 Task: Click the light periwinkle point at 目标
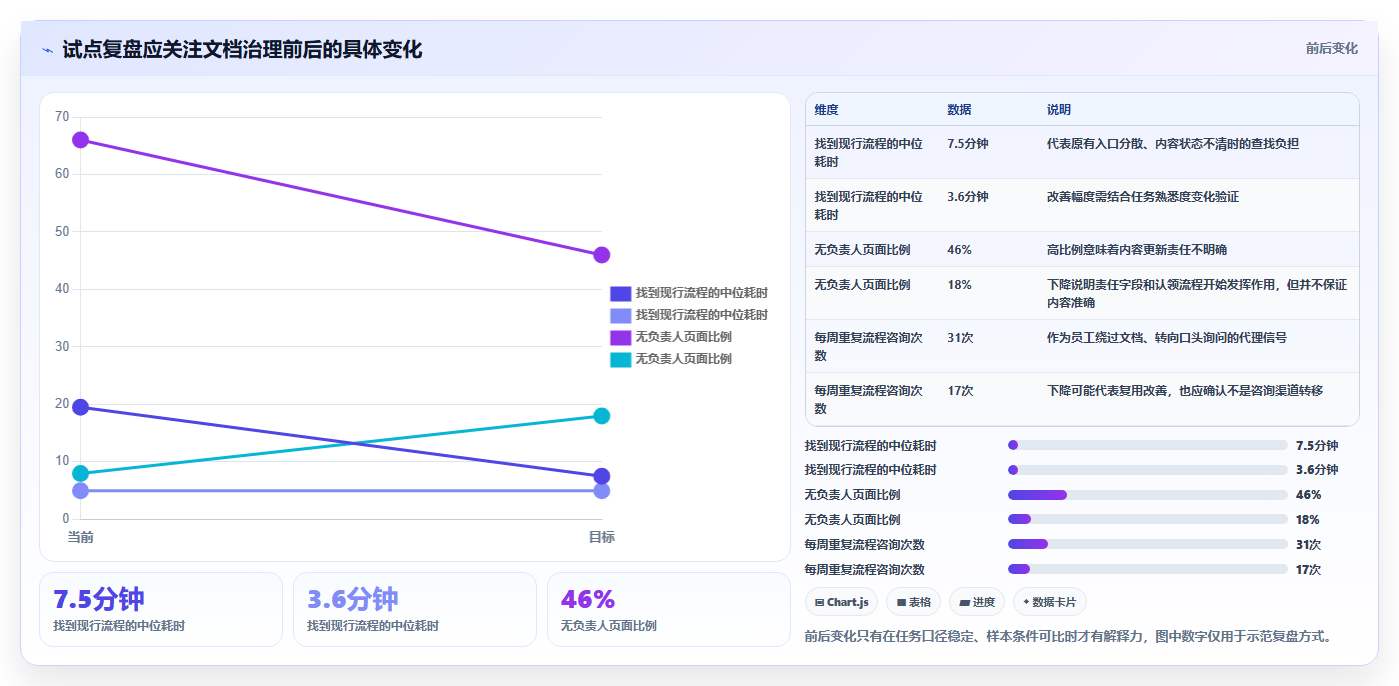[602, 491]
